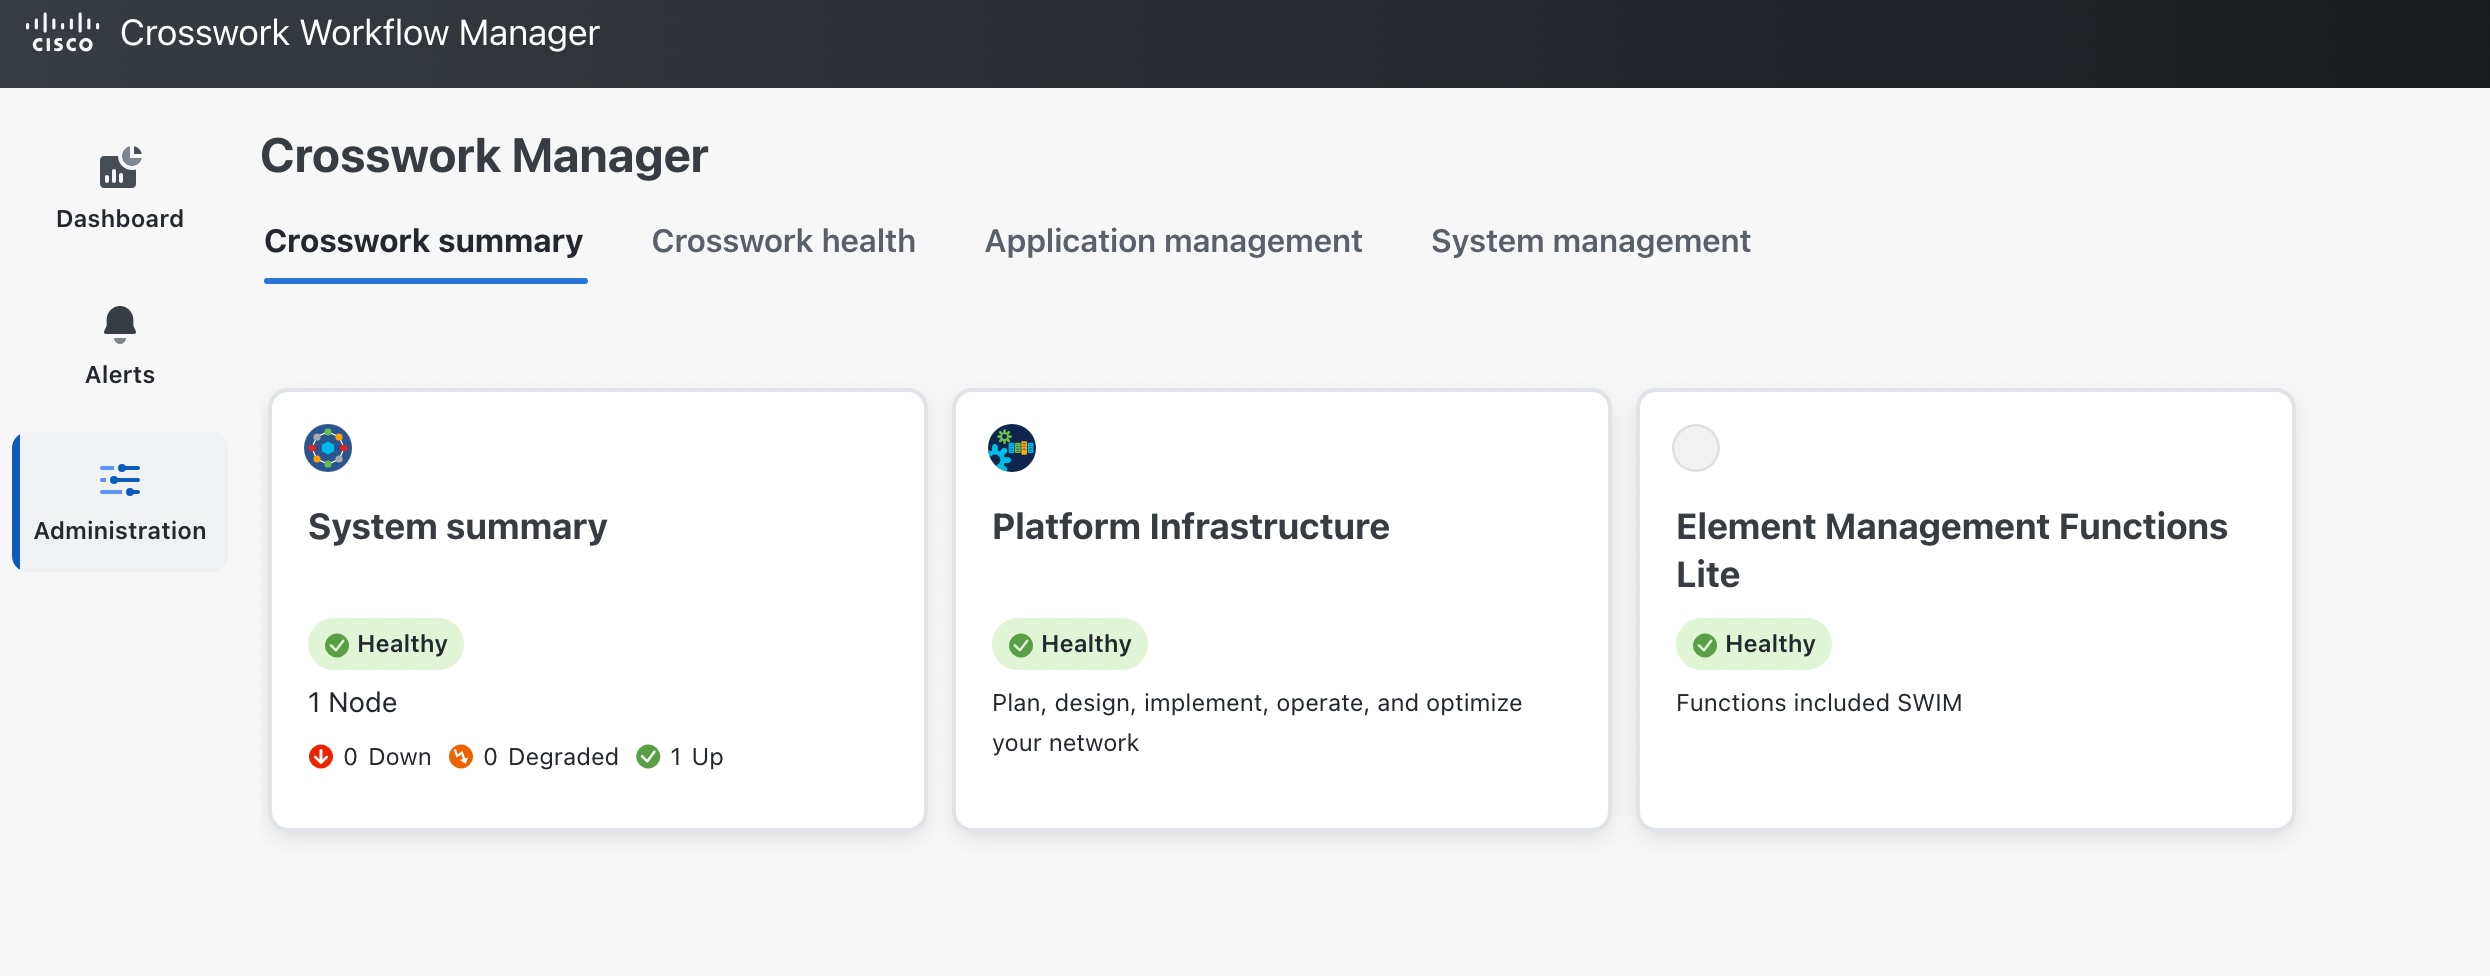
Task: Click the Element Management Functions Lite placeholder icon
Action: coord(1696,448)
